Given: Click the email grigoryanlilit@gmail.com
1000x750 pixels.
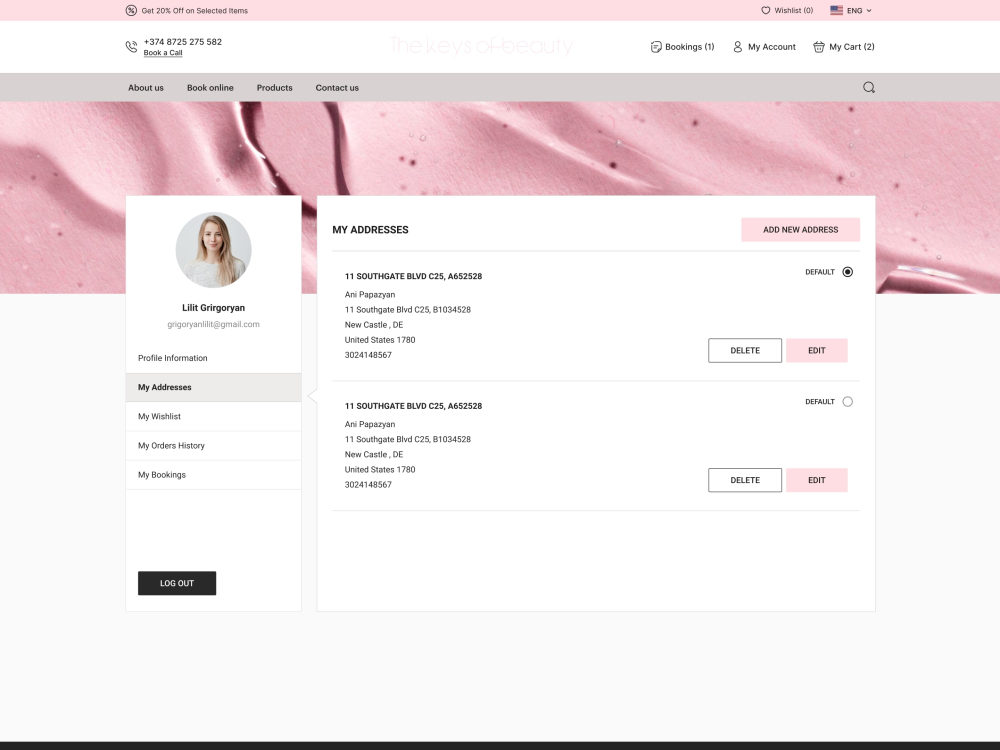Looking at the screenshot, I should point(214,324).
